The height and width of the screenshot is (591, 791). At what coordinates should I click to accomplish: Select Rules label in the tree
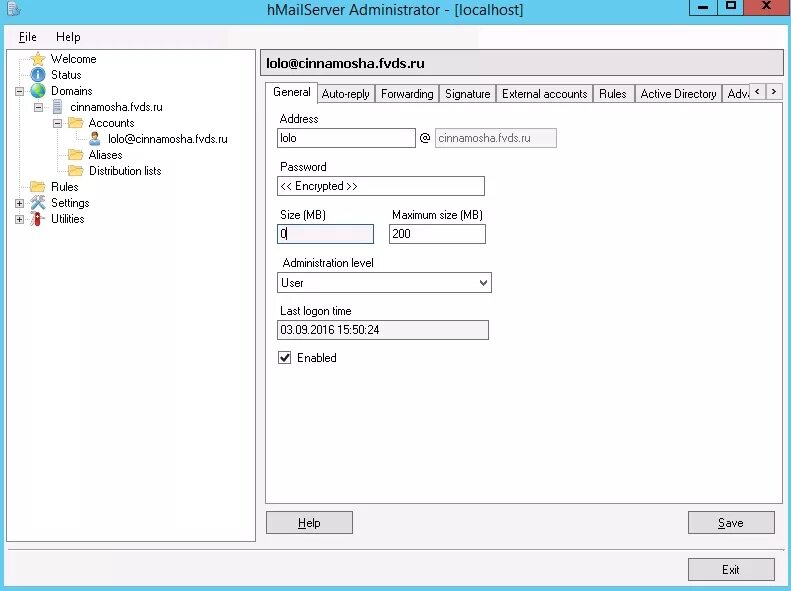click(x=65, y=187)
